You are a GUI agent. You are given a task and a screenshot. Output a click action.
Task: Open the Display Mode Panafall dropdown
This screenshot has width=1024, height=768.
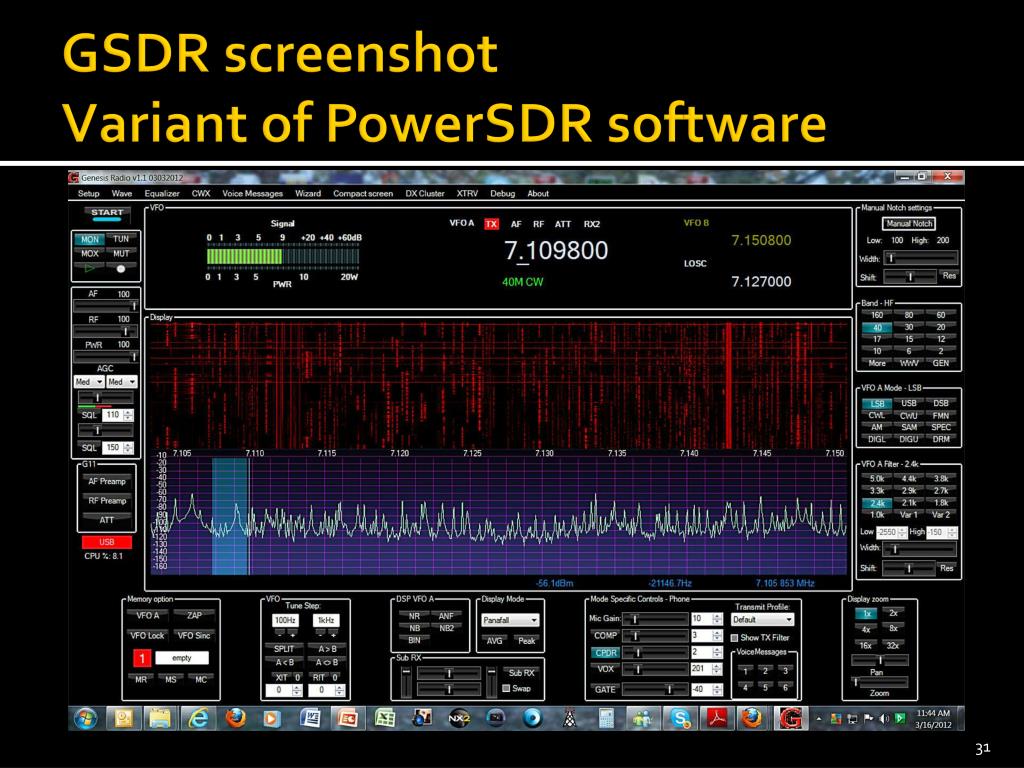pos(510,620)
